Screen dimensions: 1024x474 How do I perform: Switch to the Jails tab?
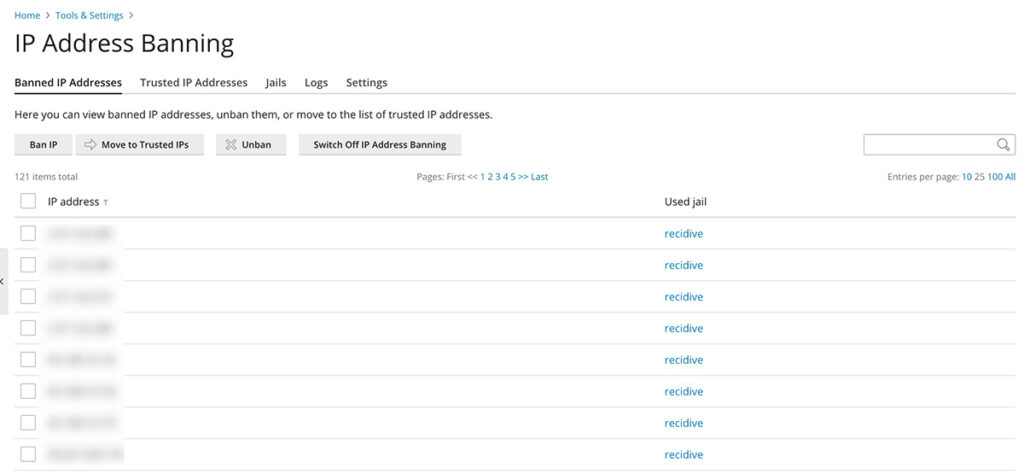(x=276, y=83)
